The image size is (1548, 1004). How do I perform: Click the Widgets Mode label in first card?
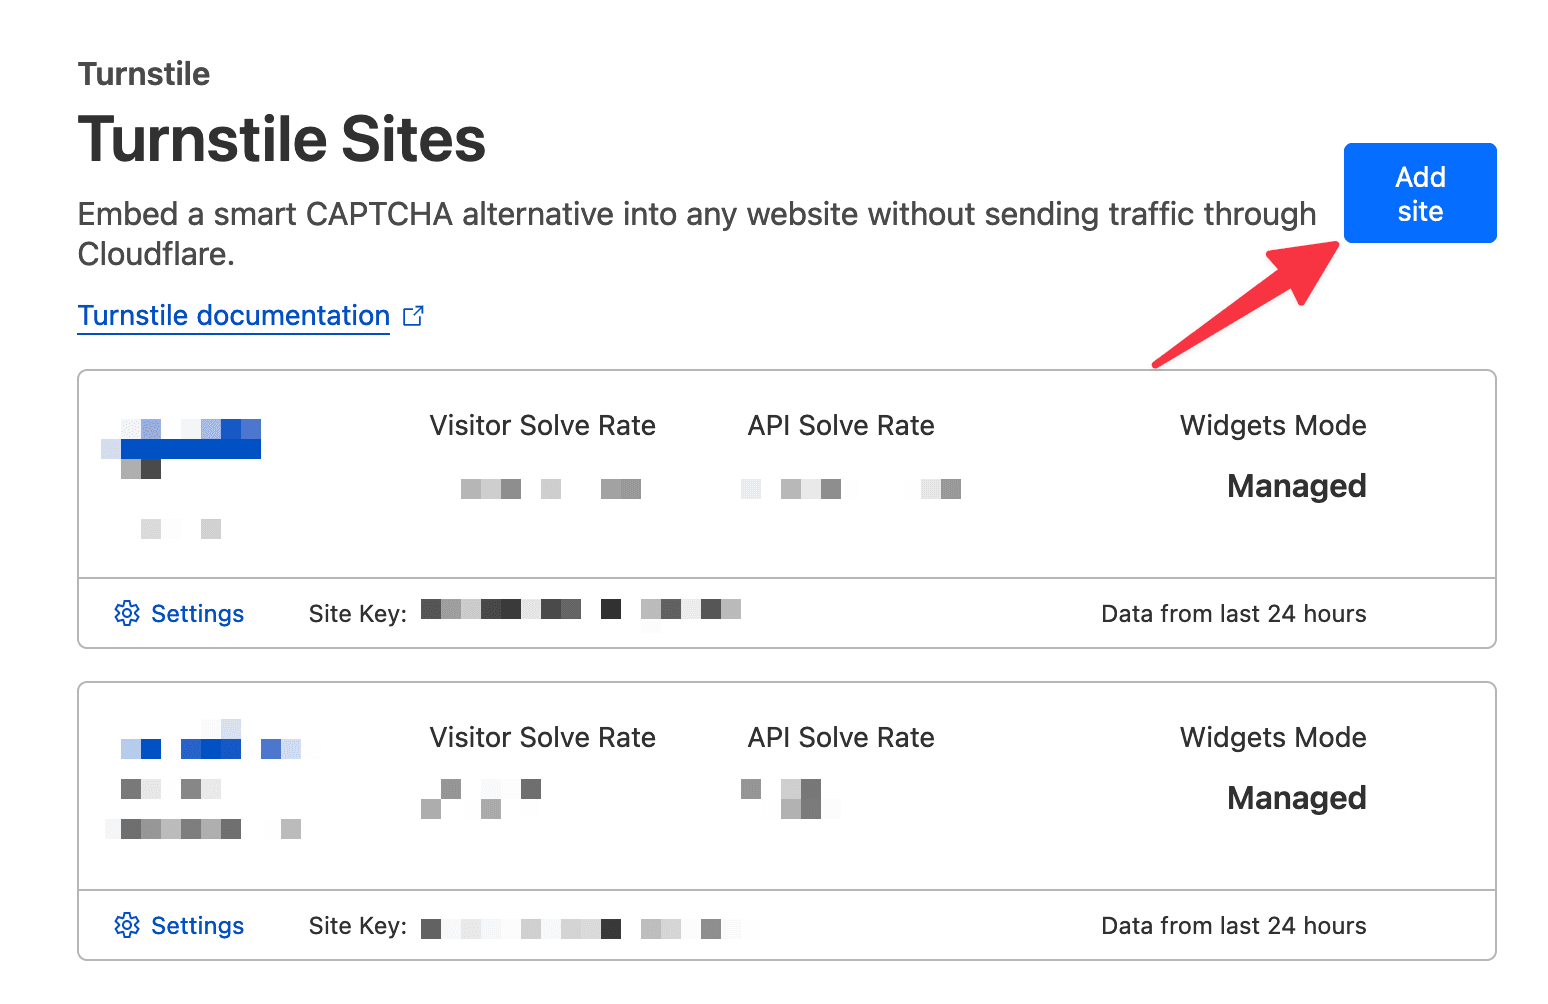(x=1273, y=426)
